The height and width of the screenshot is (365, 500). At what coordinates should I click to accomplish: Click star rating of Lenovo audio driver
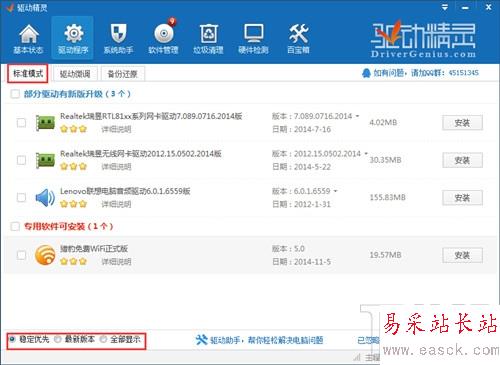coord(73,204)
